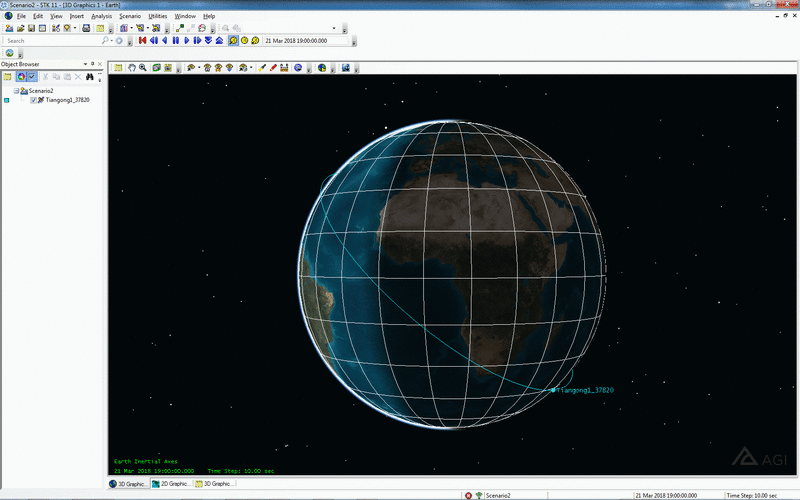Click the yellow properties icon in Object Browser
This screenshot has height=500, width=800.
[8, 77]
